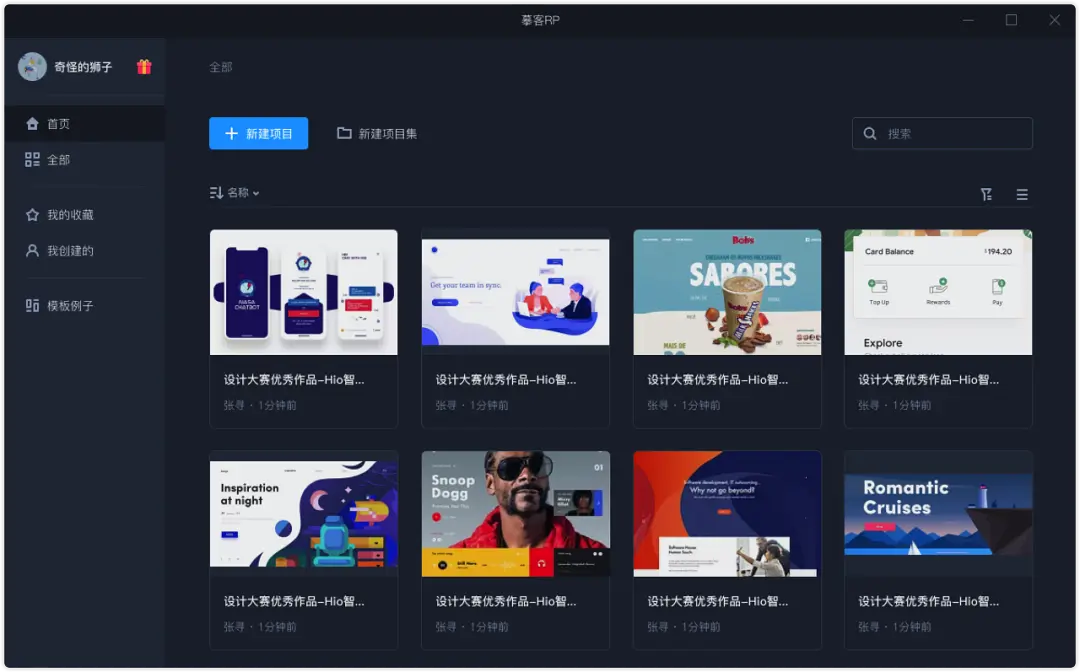Click the red gift box icon
The height and width of the screenshot is (672, 1080).
pyautogui.click(x=144, y=67)
